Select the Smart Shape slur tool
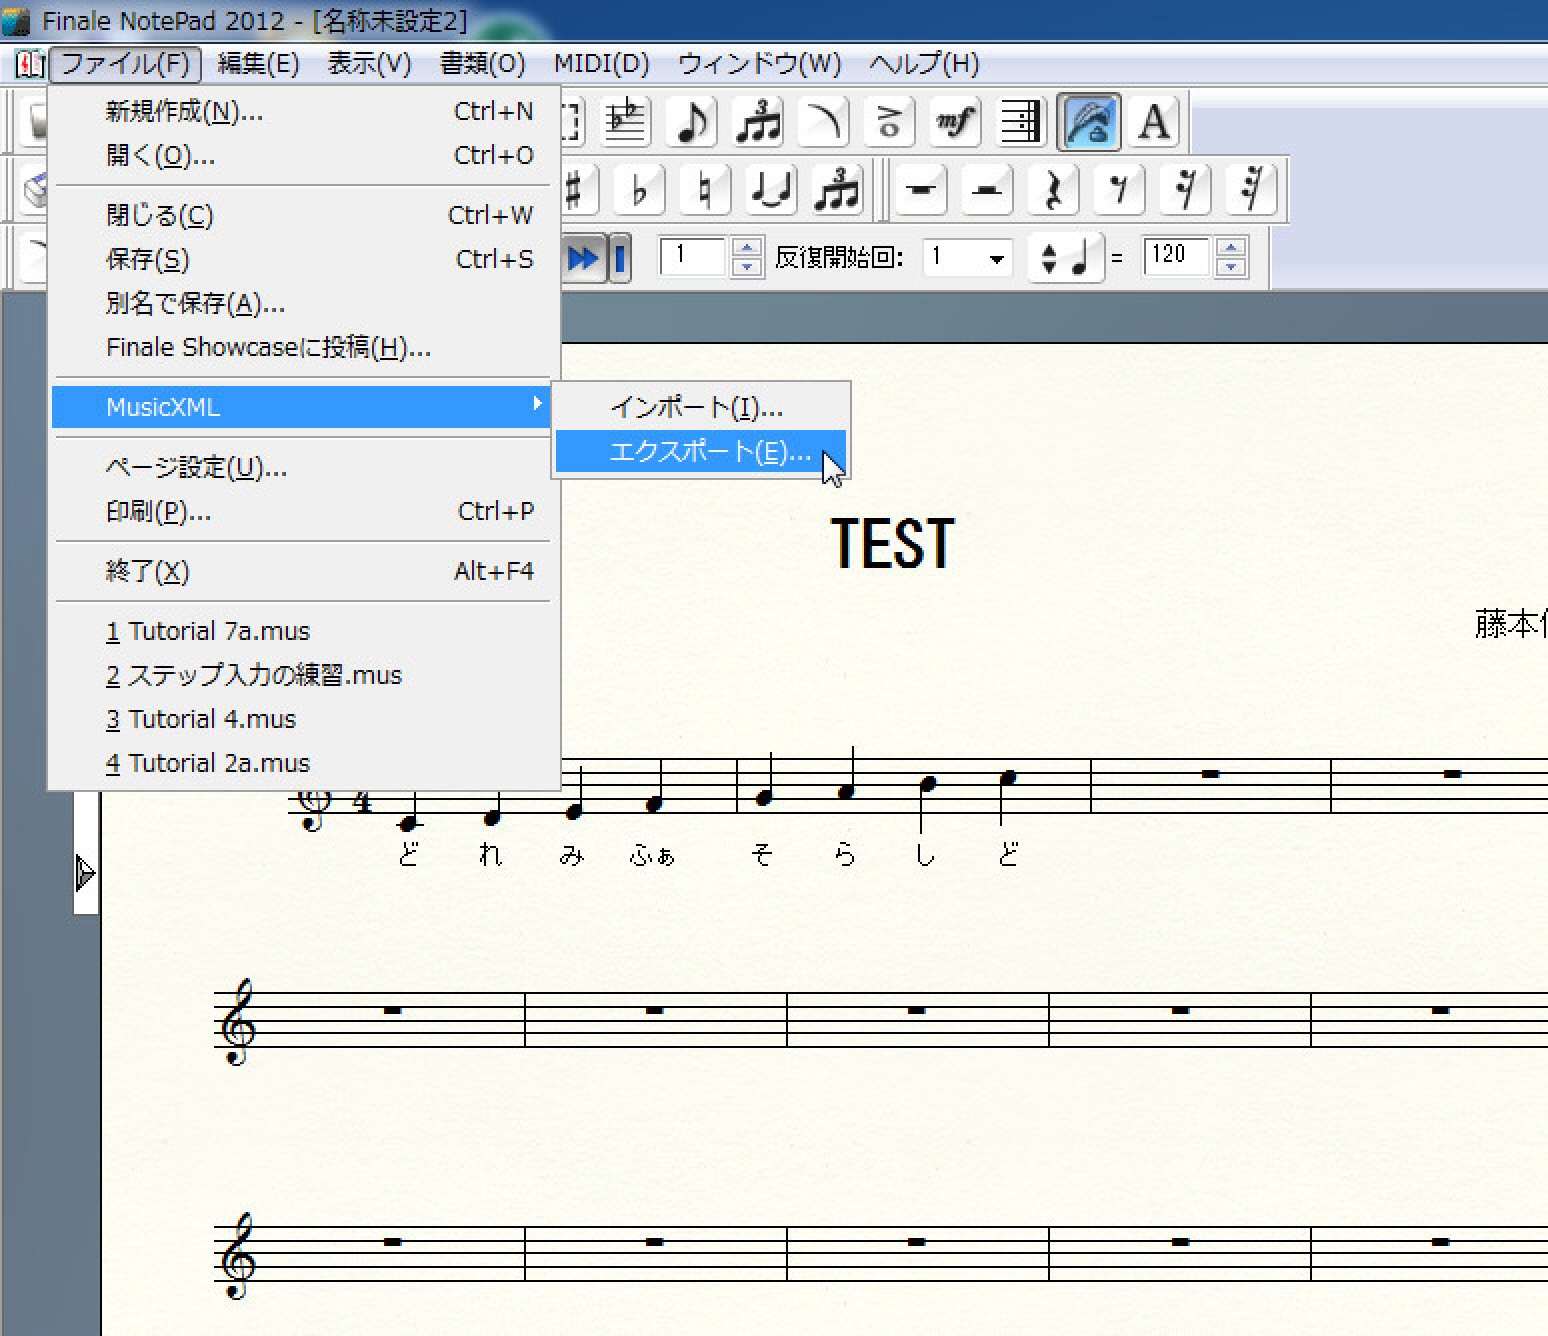Screen dimensions: 1548x1336 coord(823,122)
